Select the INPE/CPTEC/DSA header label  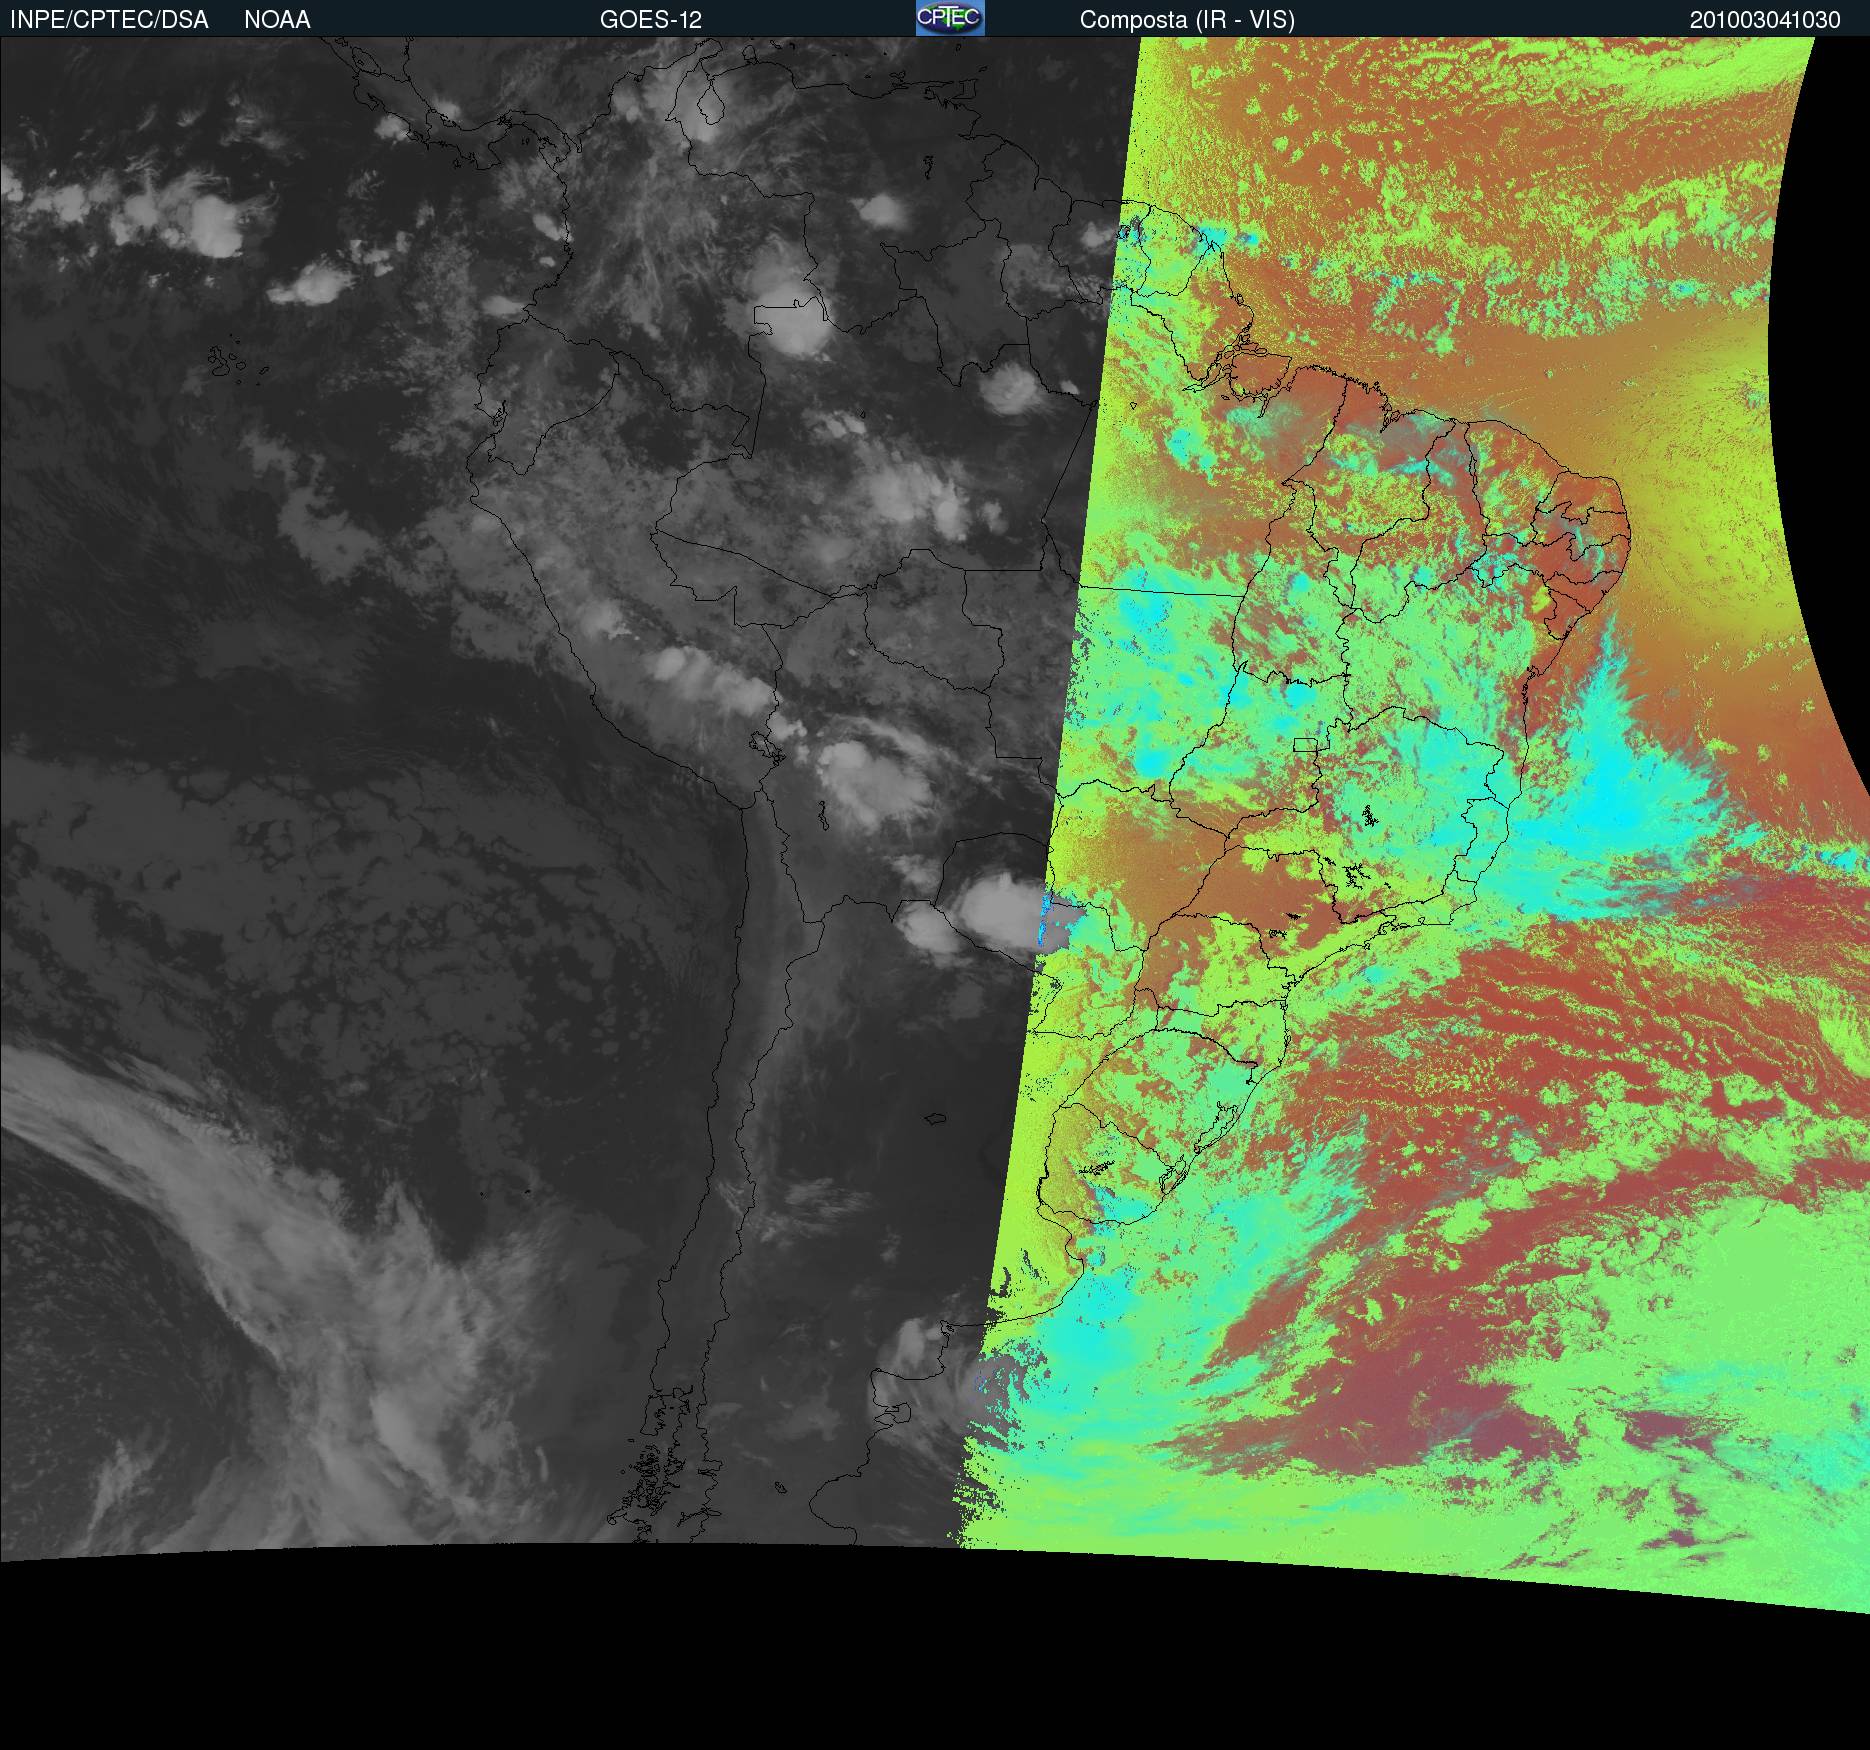point(109,20)
